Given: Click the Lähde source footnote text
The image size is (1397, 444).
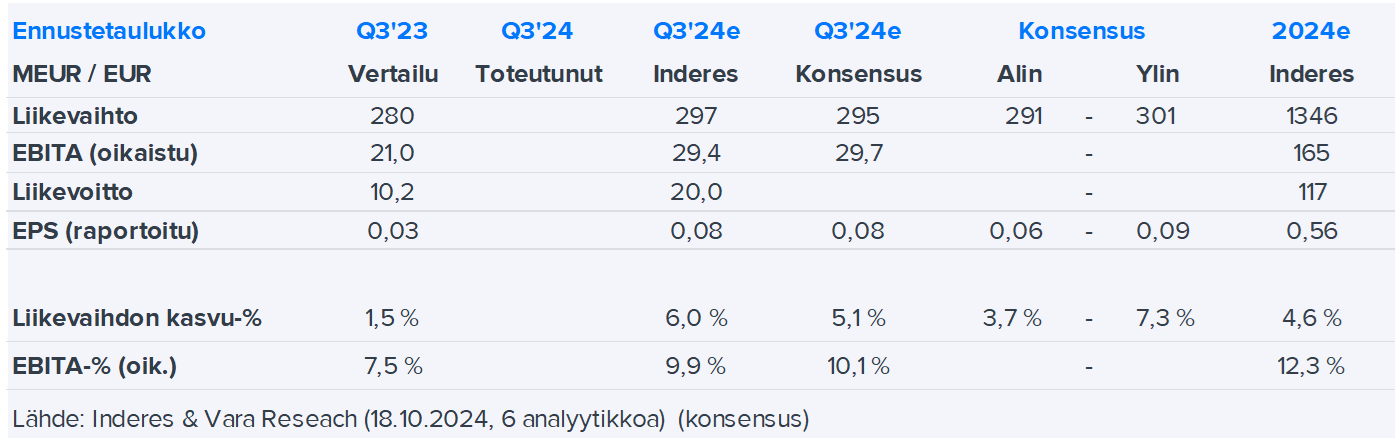Looking at the screenshot, I should click(x=410, y=419).
